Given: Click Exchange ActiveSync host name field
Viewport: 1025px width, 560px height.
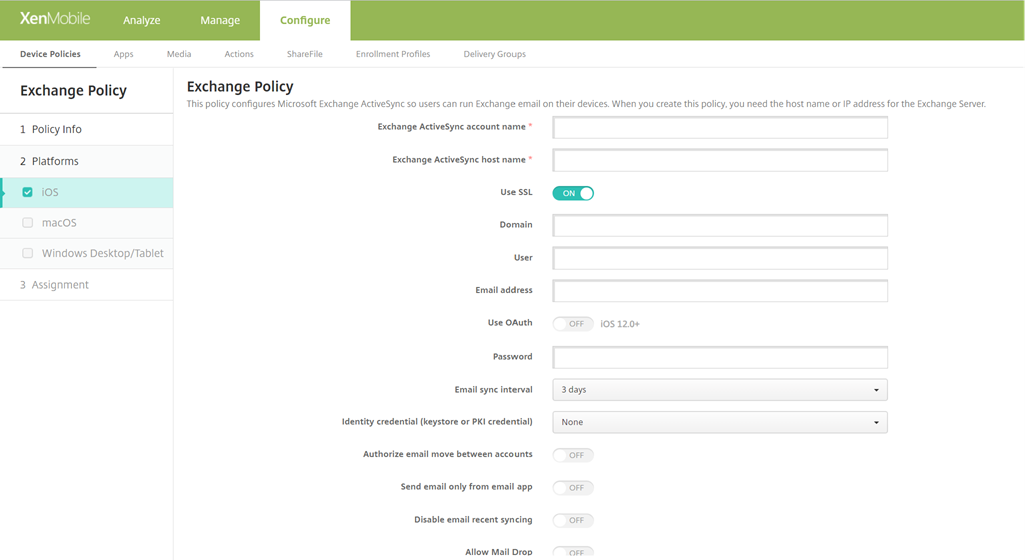Looking at the screenshot, I should pyautogui.click(x=720, y=160).
